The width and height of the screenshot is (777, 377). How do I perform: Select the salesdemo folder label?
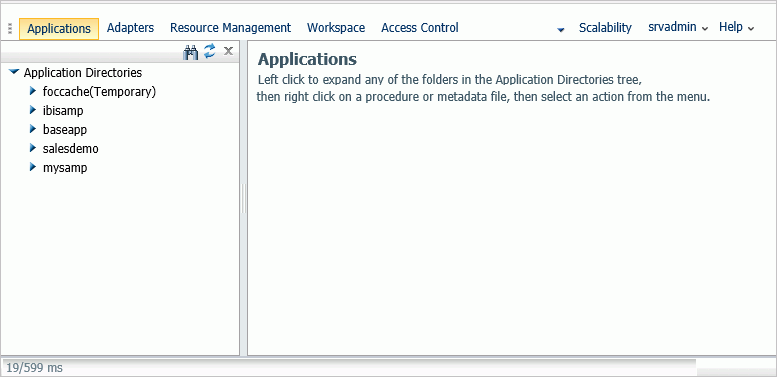pos(71,149)
